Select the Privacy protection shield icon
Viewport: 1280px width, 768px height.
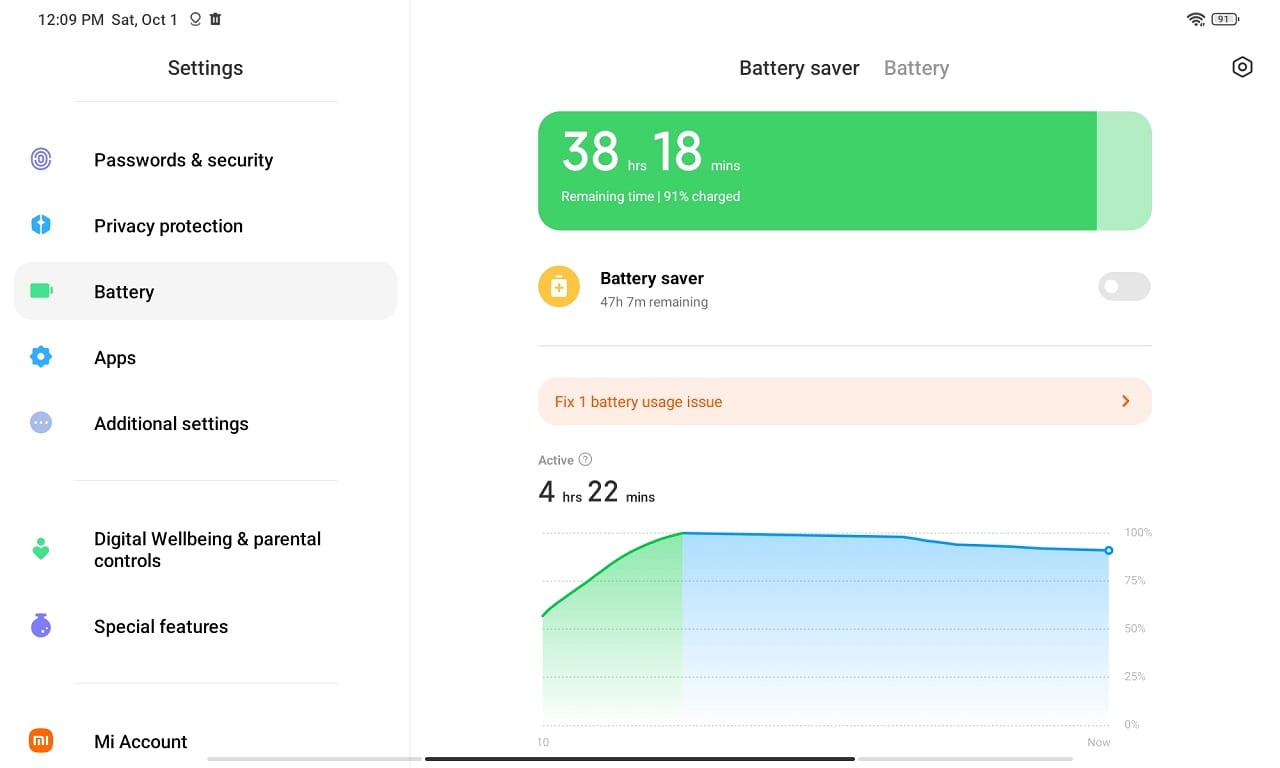40,225
